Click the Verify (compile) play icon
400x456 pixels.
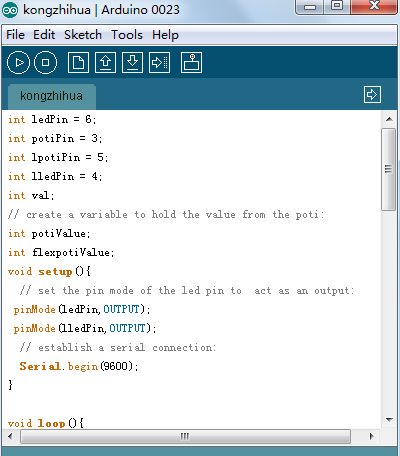click(x=18, y=62)
